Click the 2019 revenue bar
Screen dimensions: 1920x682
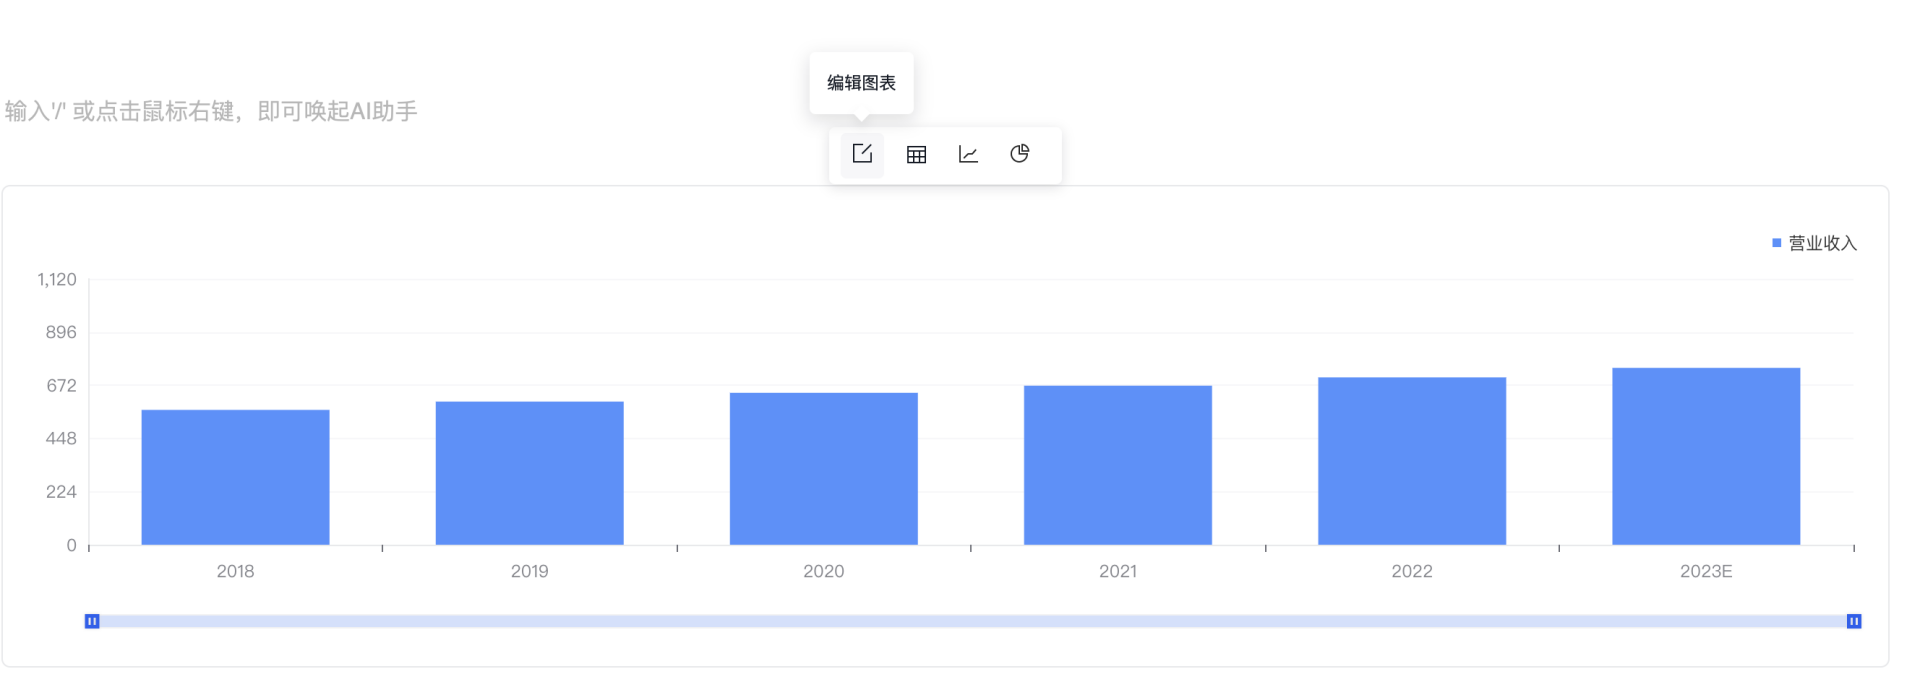tap(530, 473)
